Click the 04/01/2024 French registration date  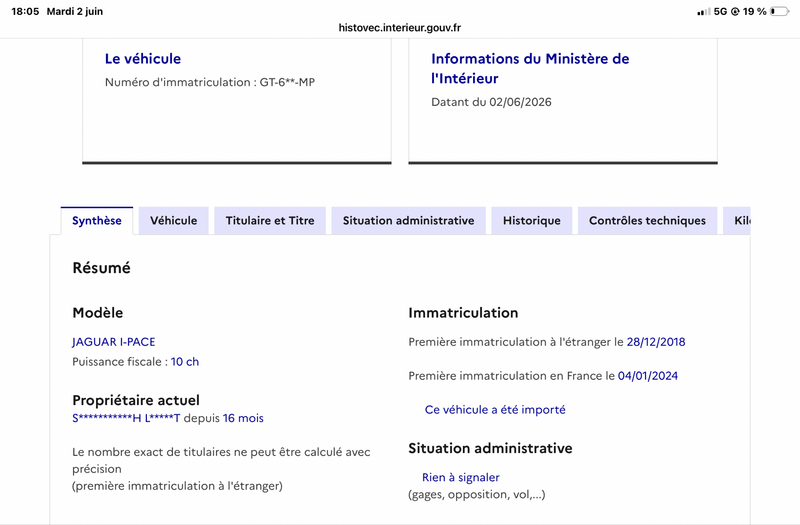(x=647, y=376)
